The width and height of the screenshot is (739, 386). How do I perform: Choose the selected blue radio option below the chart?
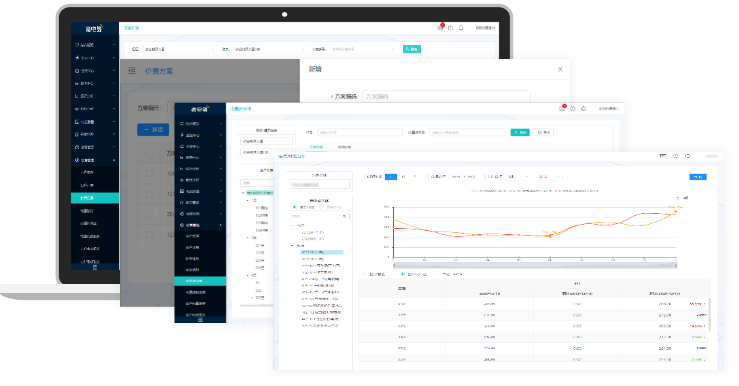[x=402, y=274]
